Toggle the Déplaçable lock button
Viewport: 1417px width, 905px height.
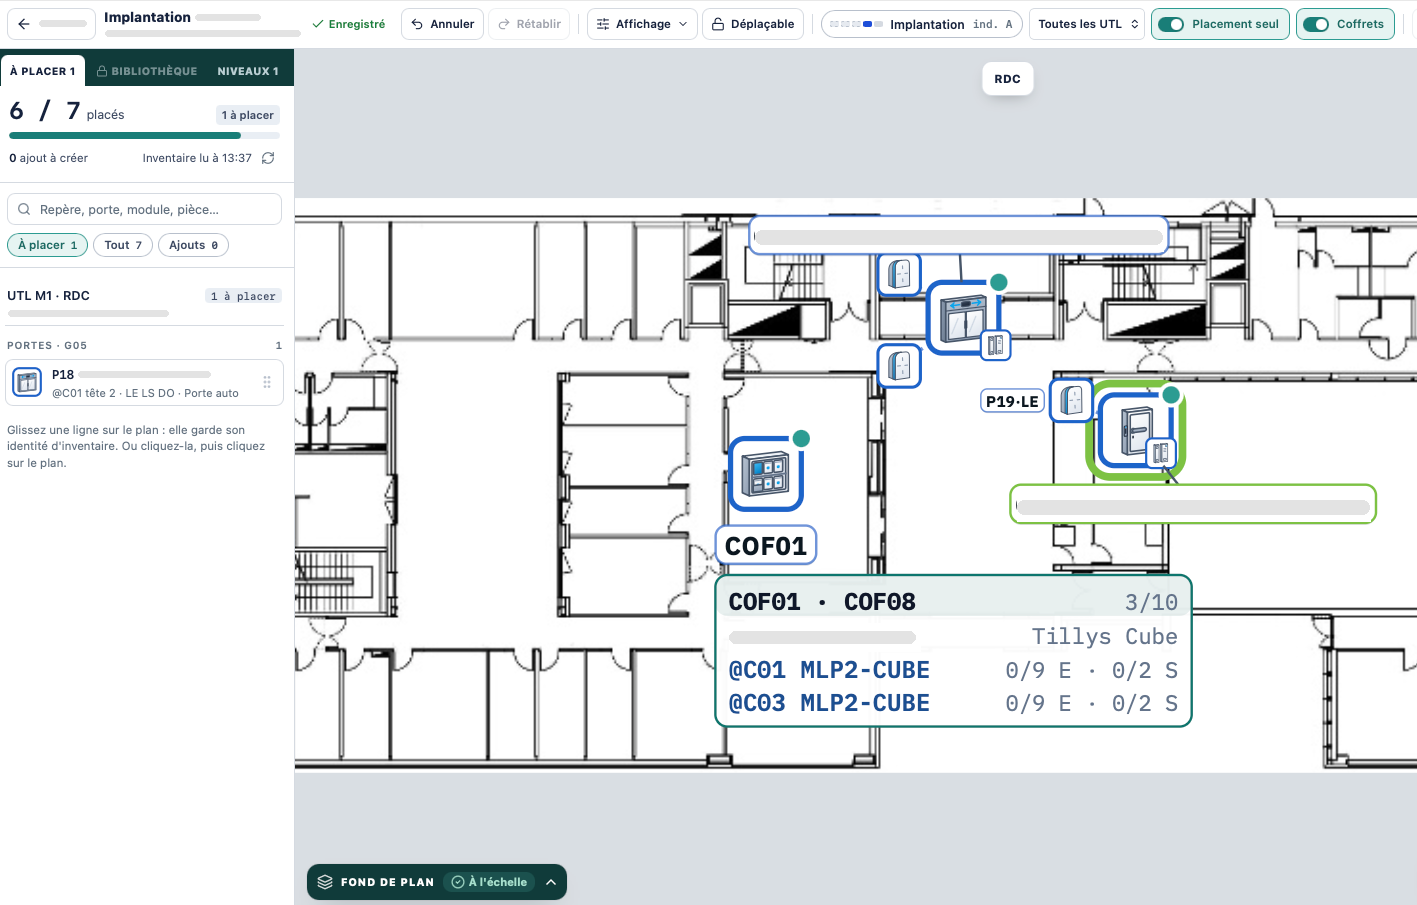click(x=754, y=24)
